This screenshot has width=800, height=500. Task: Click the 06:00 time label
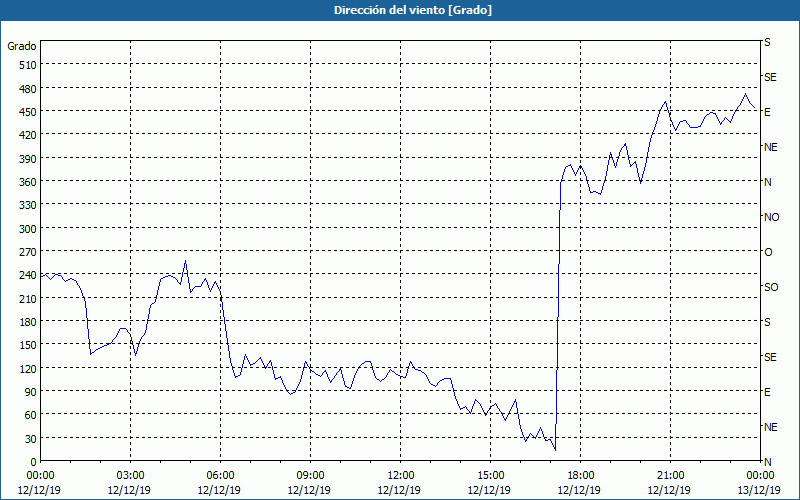pos(220,476)
